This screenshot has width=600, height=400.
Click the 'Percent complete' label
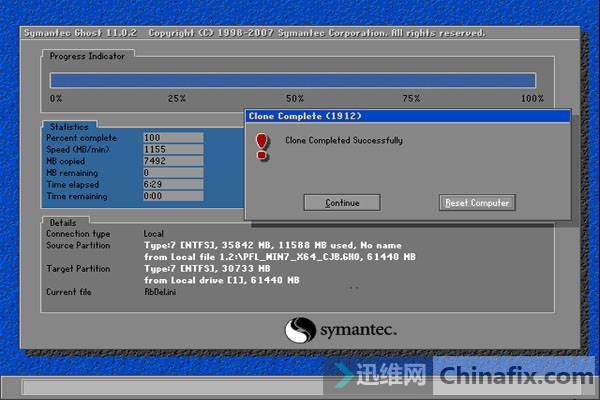tap(81, 138)
